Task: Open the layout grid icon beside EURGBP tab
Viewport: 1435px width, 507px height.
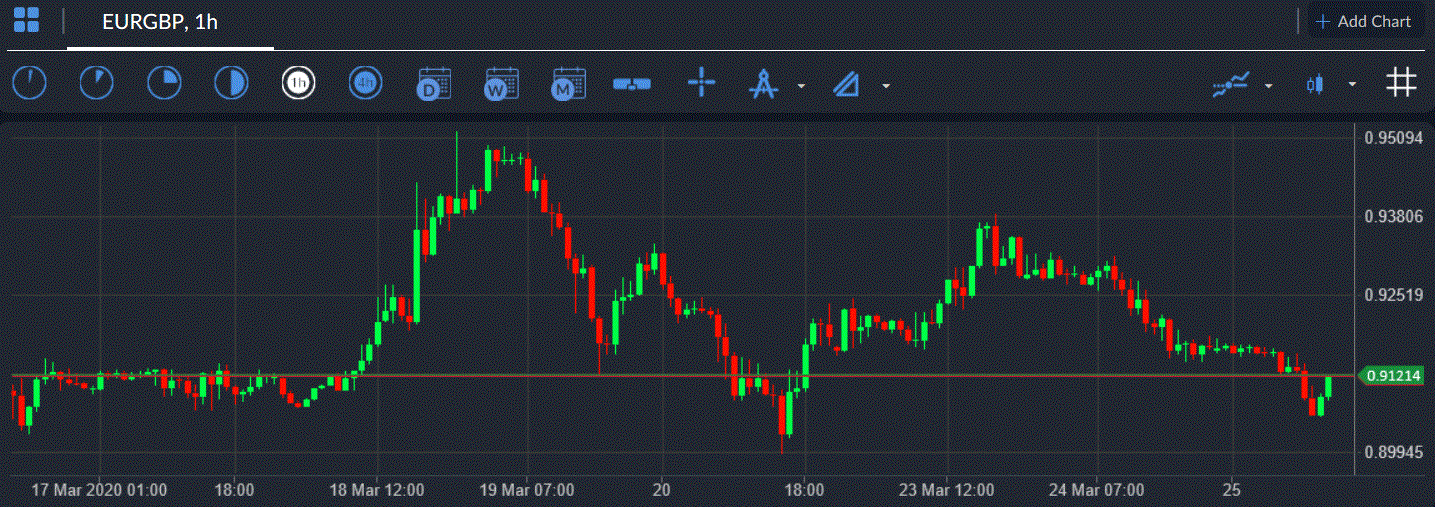Action: pos(26,20)
